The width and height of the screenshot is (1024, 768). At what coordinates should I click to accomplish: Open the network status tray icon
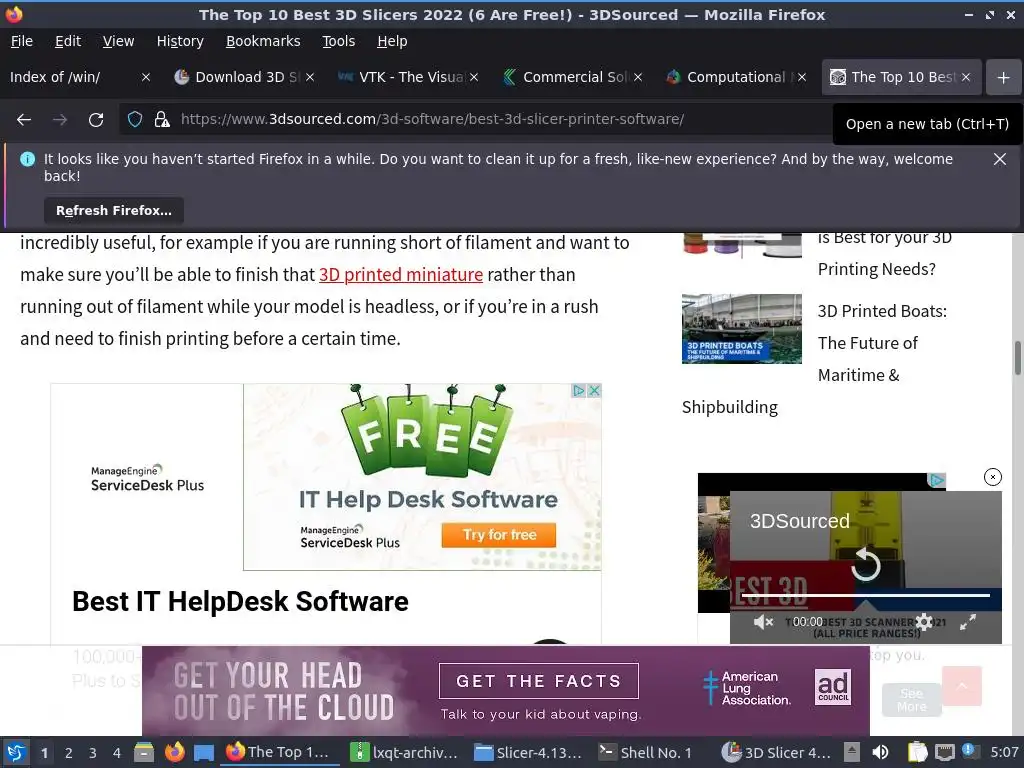pos(945,752)
